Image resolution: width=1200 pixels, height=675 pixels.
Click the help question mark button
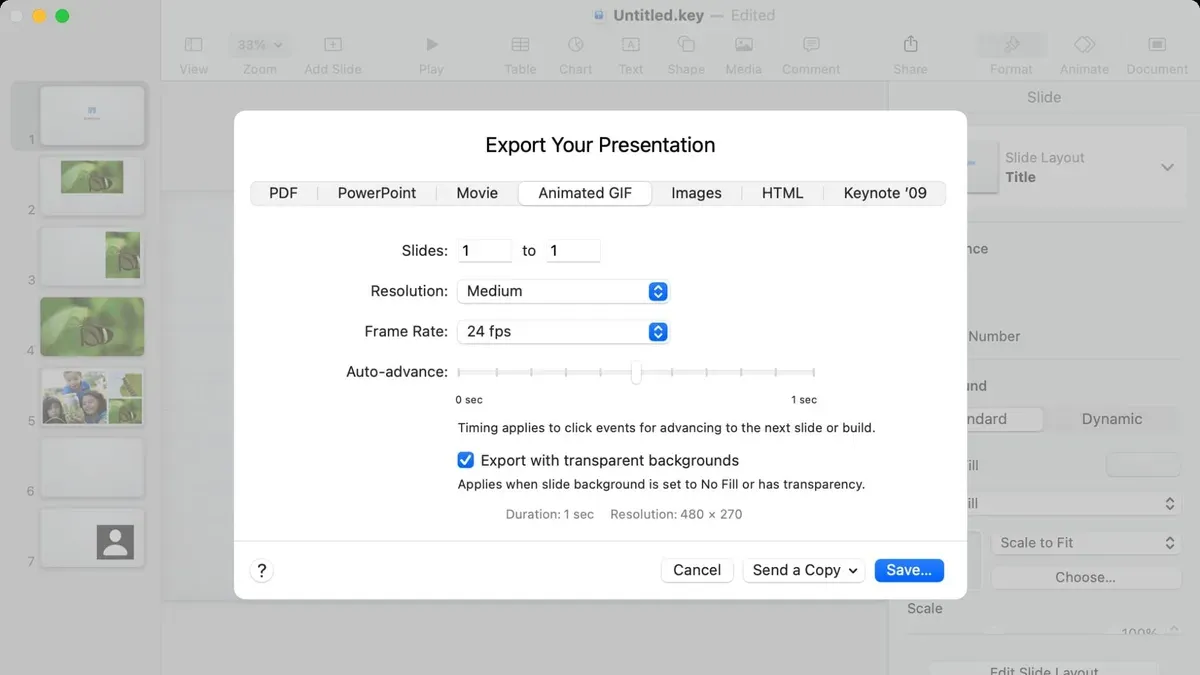(261, 570)
